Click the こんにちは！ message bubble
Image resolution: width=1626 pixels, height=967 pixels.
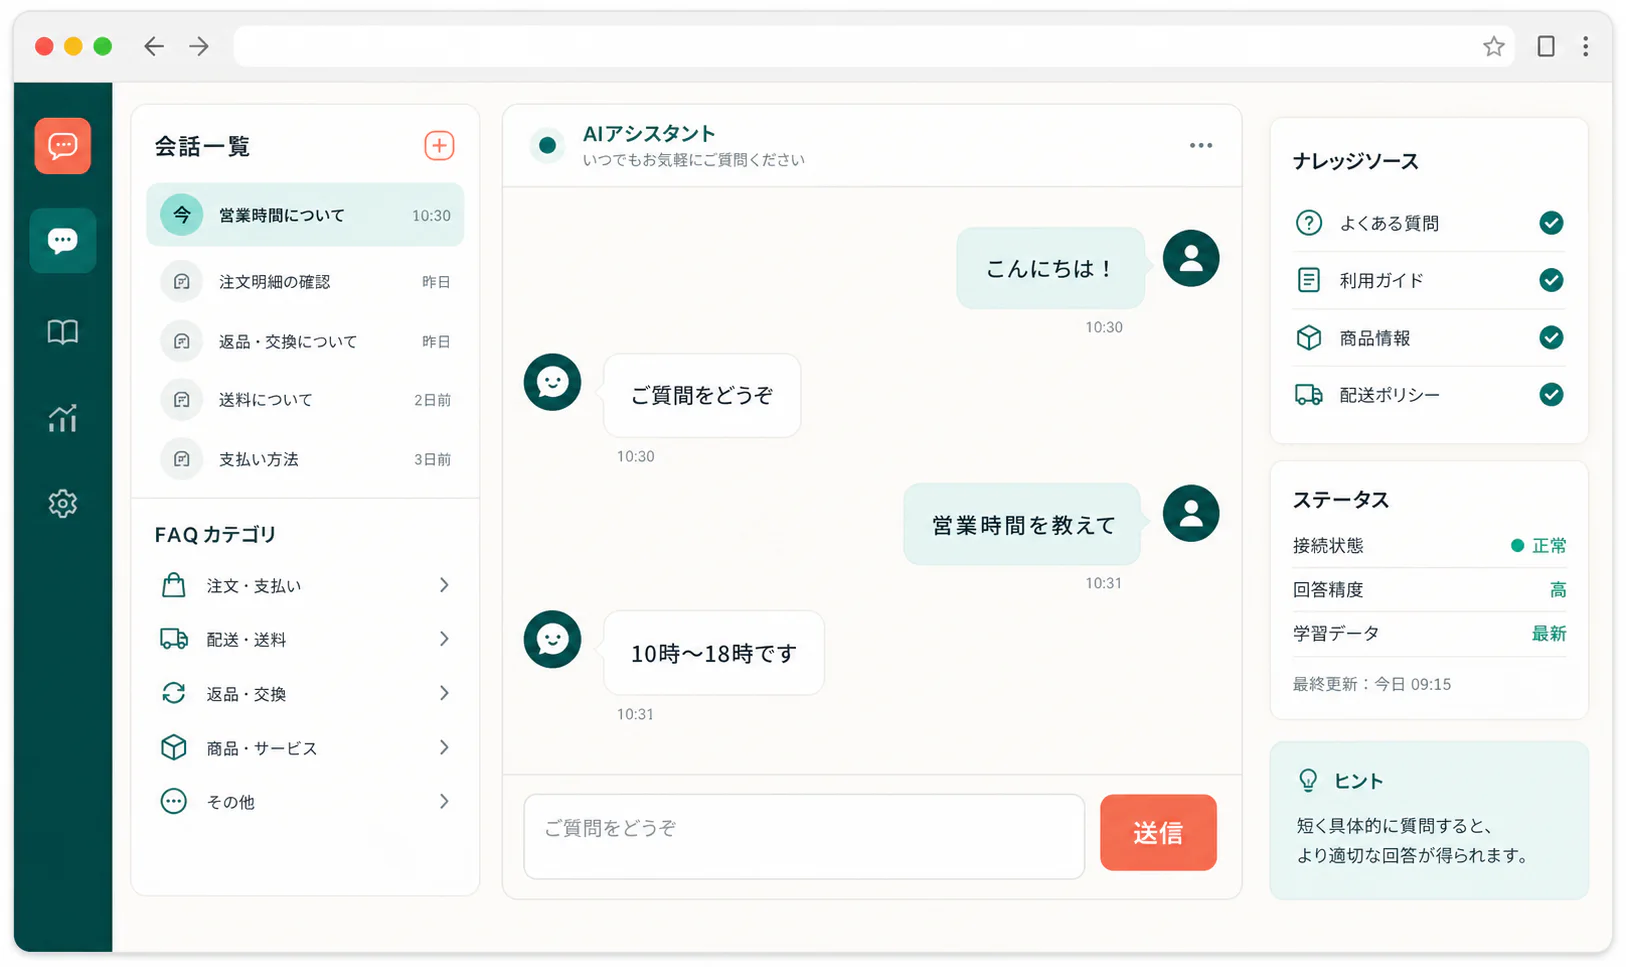pyautogui.click(x=1050, y=268)
